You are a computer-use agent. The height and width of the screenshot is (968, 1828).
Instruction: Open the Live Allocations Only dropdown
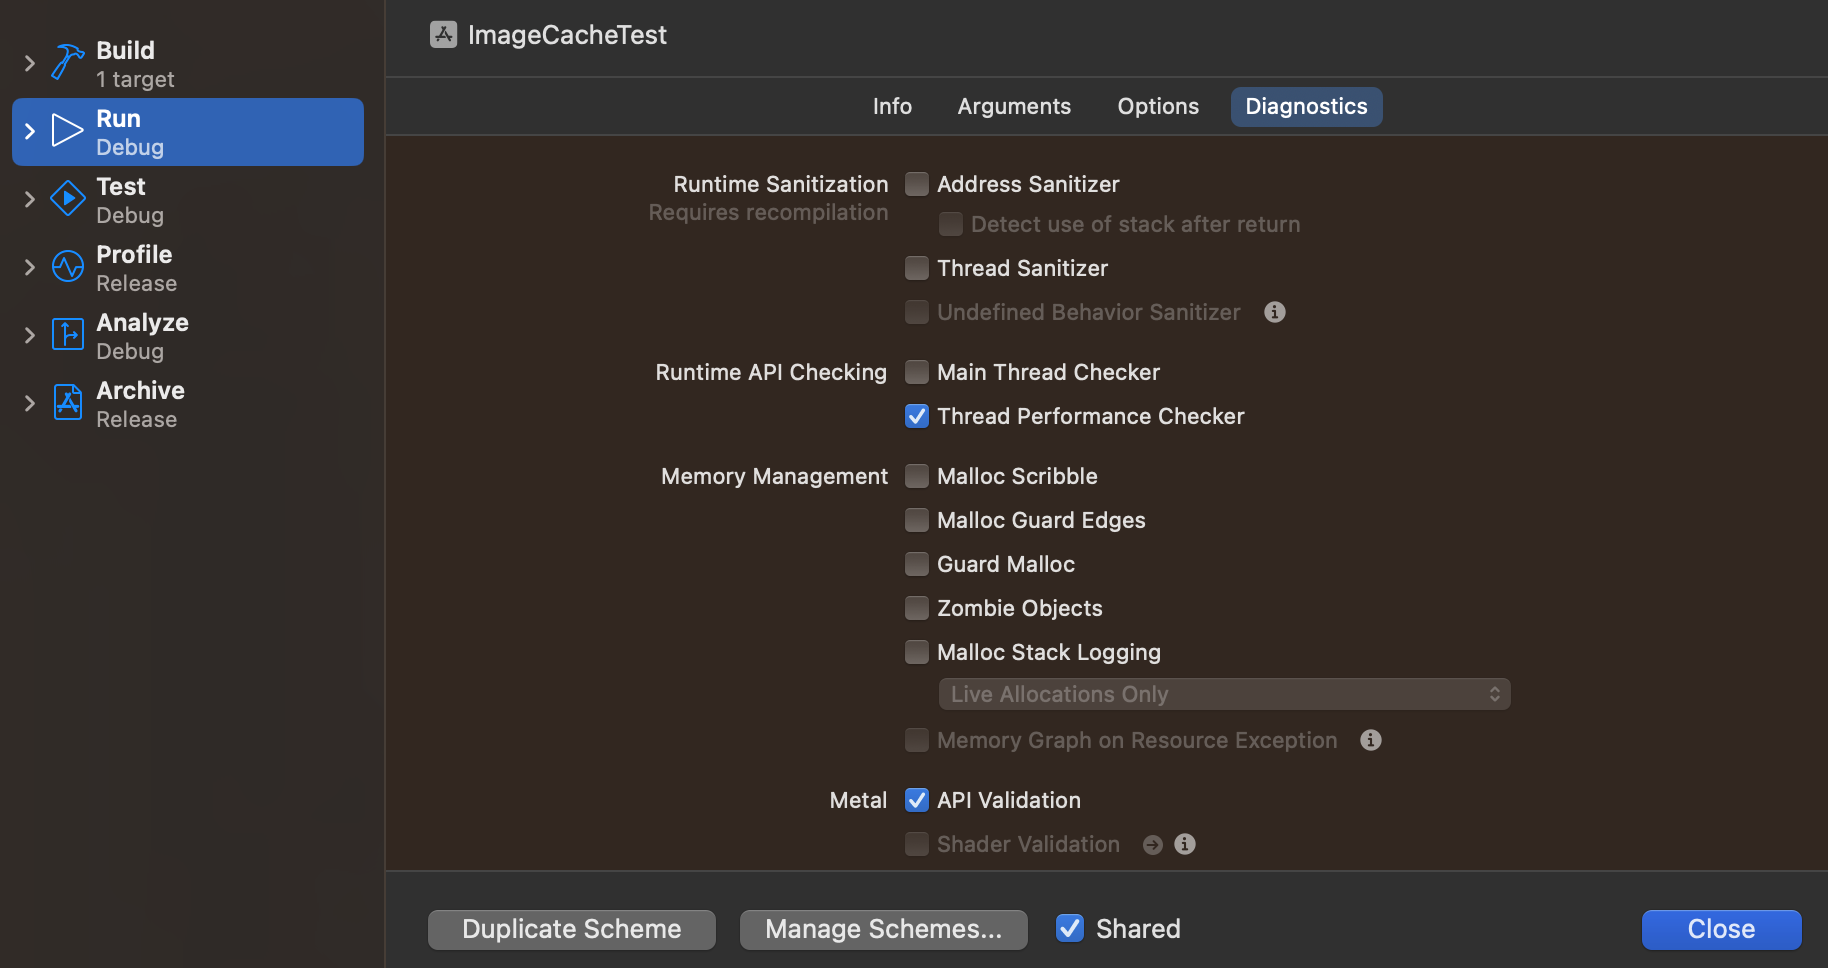pyautogui.click(x=1223, y=694)
